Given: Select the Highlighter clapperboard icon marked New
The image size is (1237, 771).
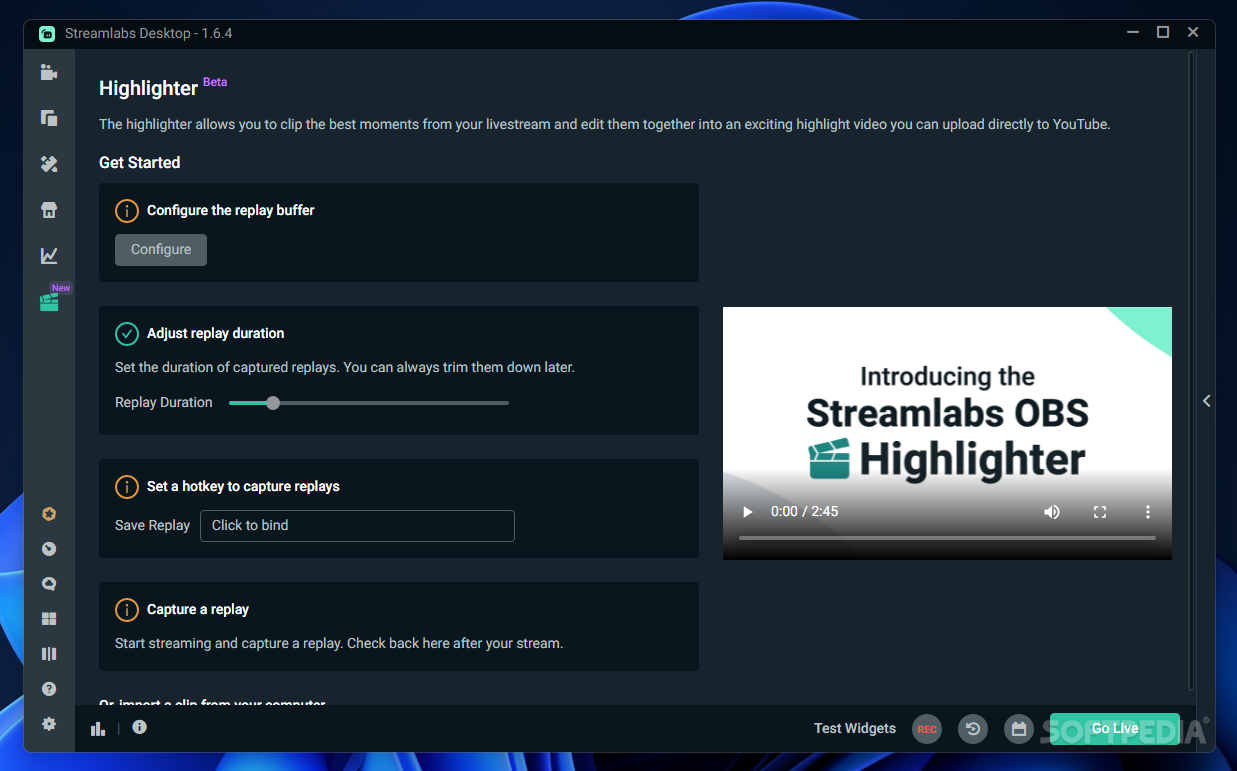Looking at the screenshot, I should 49,302.
